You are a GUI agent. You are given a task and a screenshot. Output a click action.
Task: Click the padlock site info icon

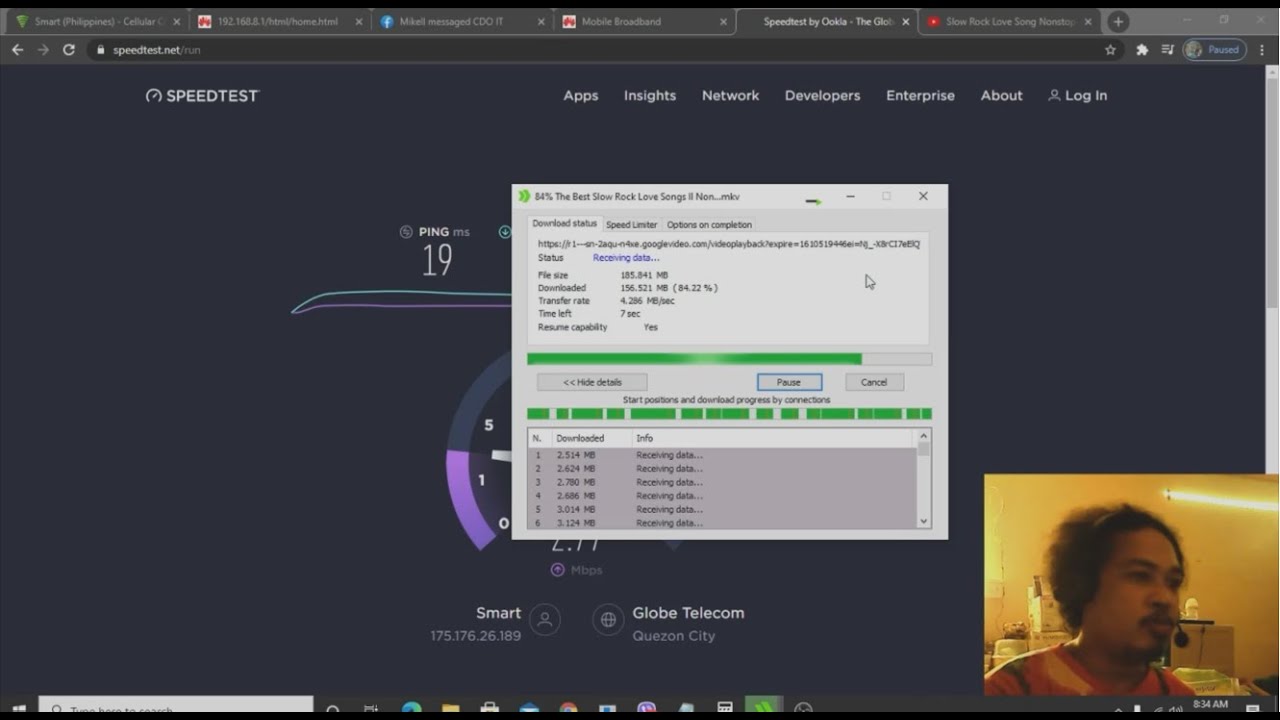pyautogui.click(x=100, y=49)
